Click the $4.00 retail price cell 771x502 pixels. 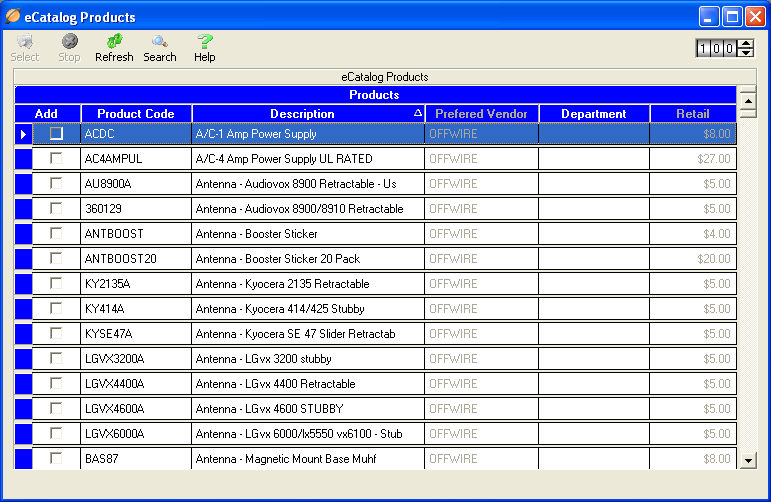[693, 234]
